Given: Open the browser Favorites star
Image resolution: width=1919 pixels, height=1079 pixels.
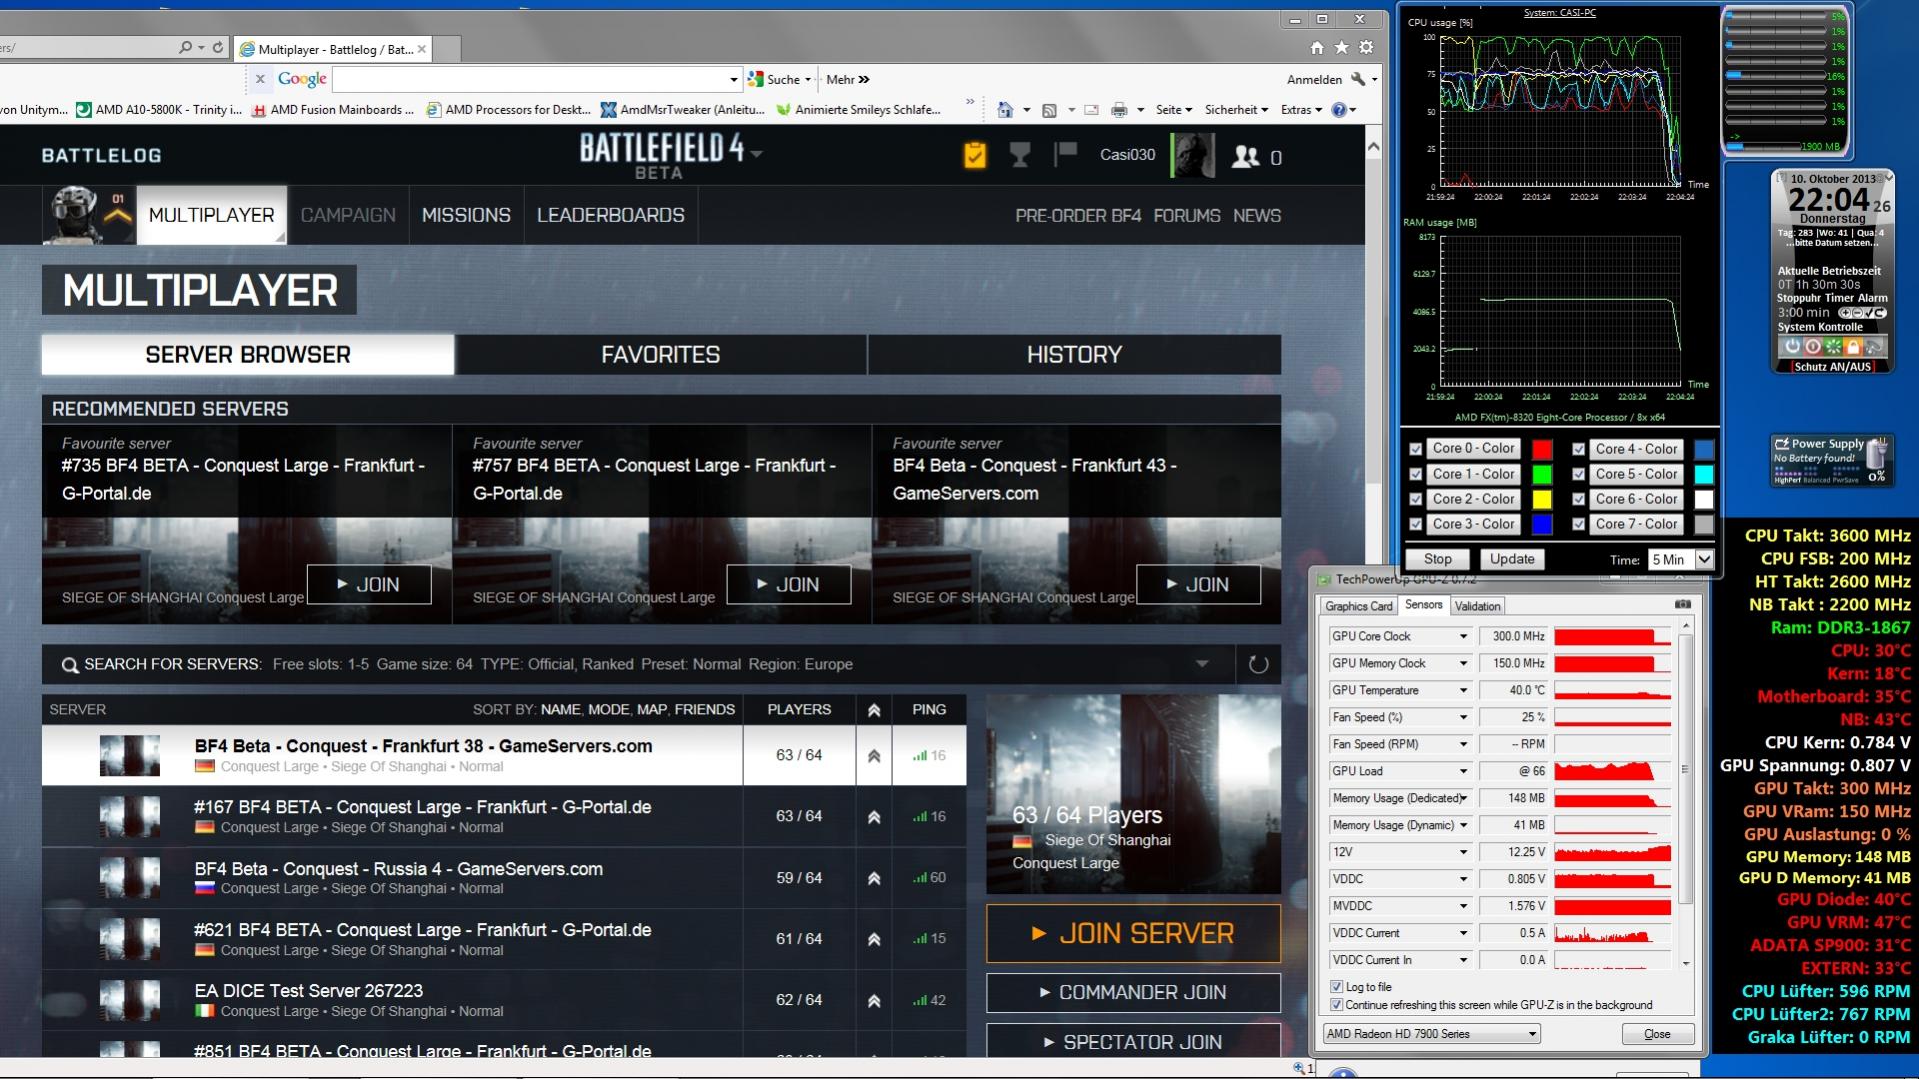Looking at the screenshot, I should (1342, 47).
